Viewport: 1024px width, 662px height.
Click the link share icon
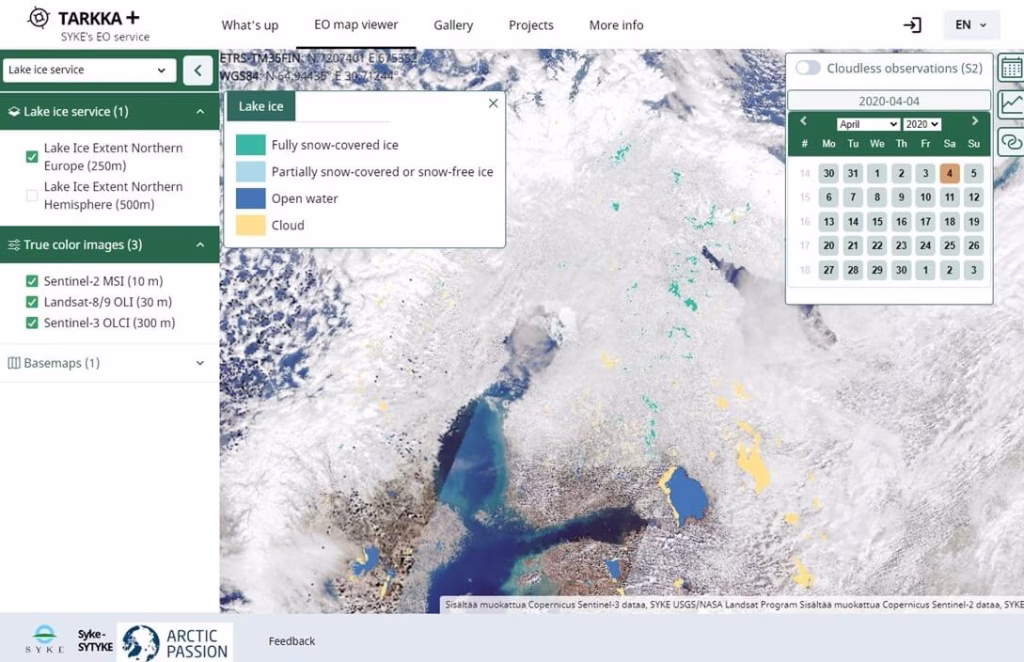[x=1011, y=141]
